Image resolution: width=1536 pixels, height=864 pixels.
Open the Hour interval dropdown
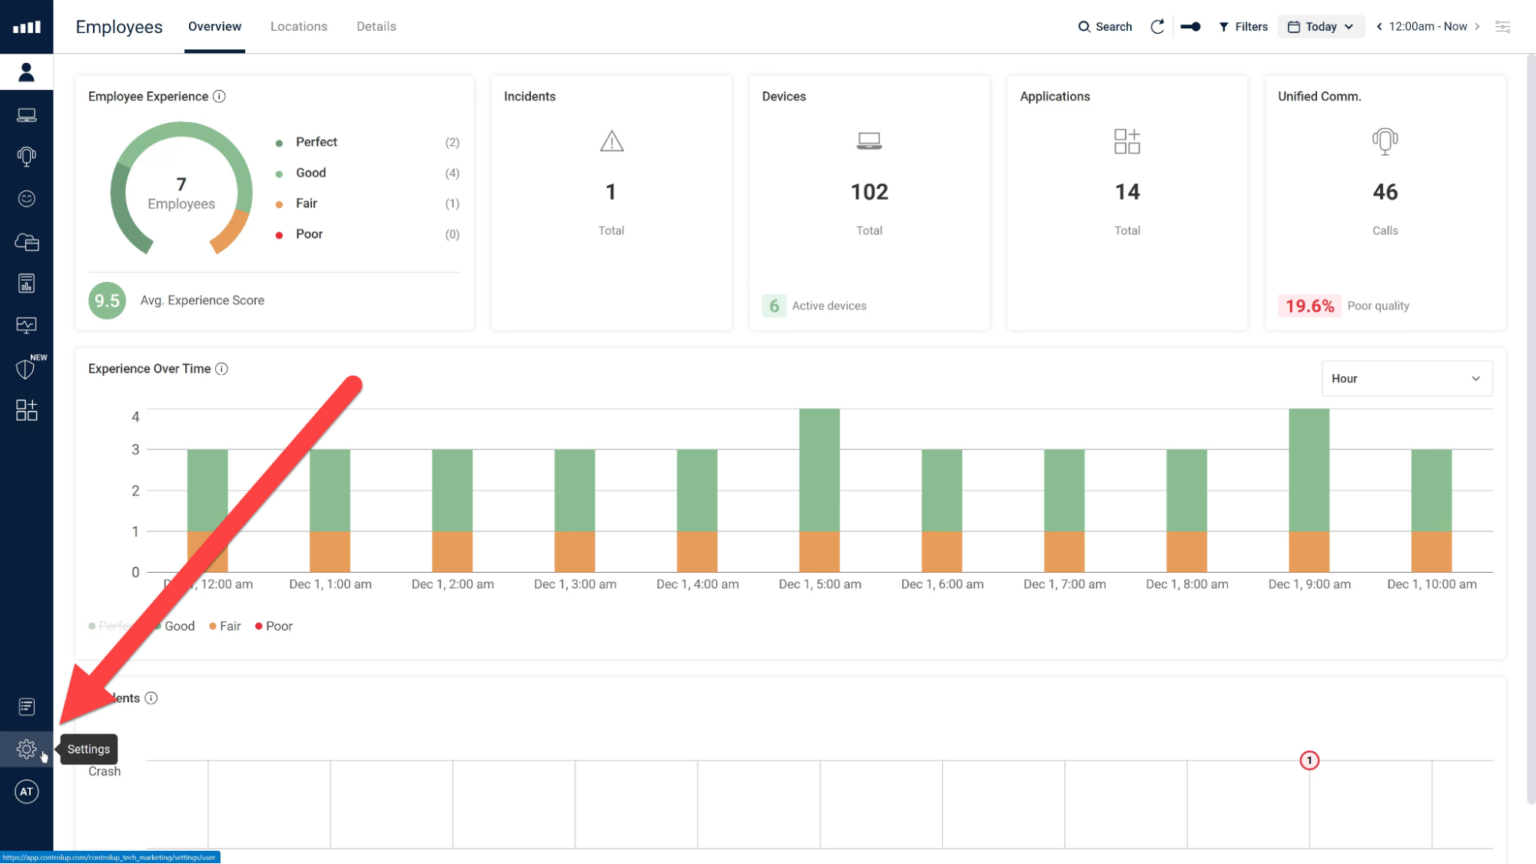(x=1406, y=378)
